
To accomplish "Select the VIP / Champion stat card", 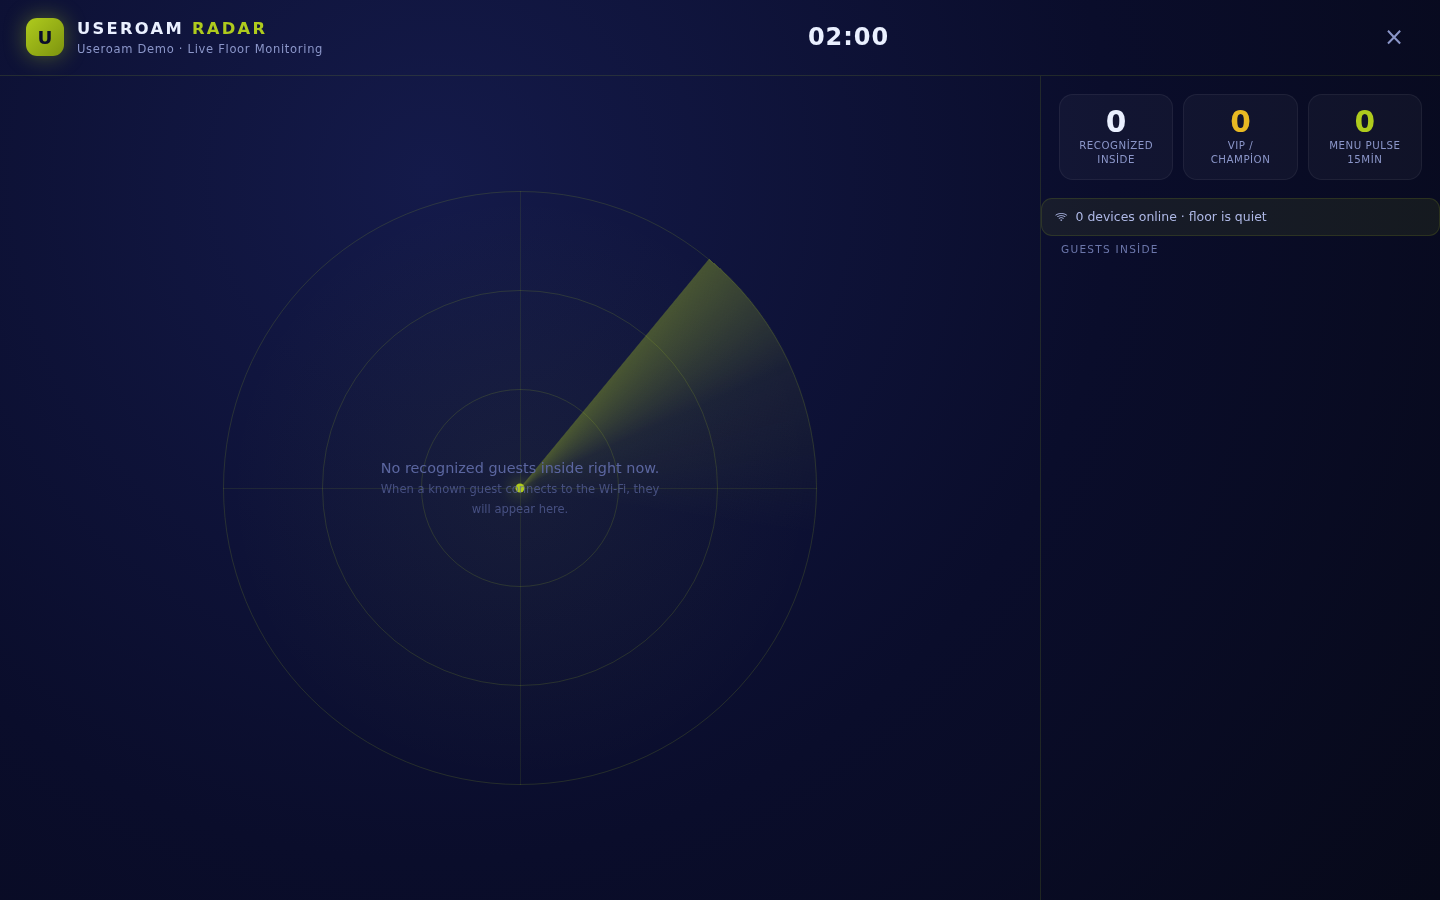I will tap(1240, 137).
